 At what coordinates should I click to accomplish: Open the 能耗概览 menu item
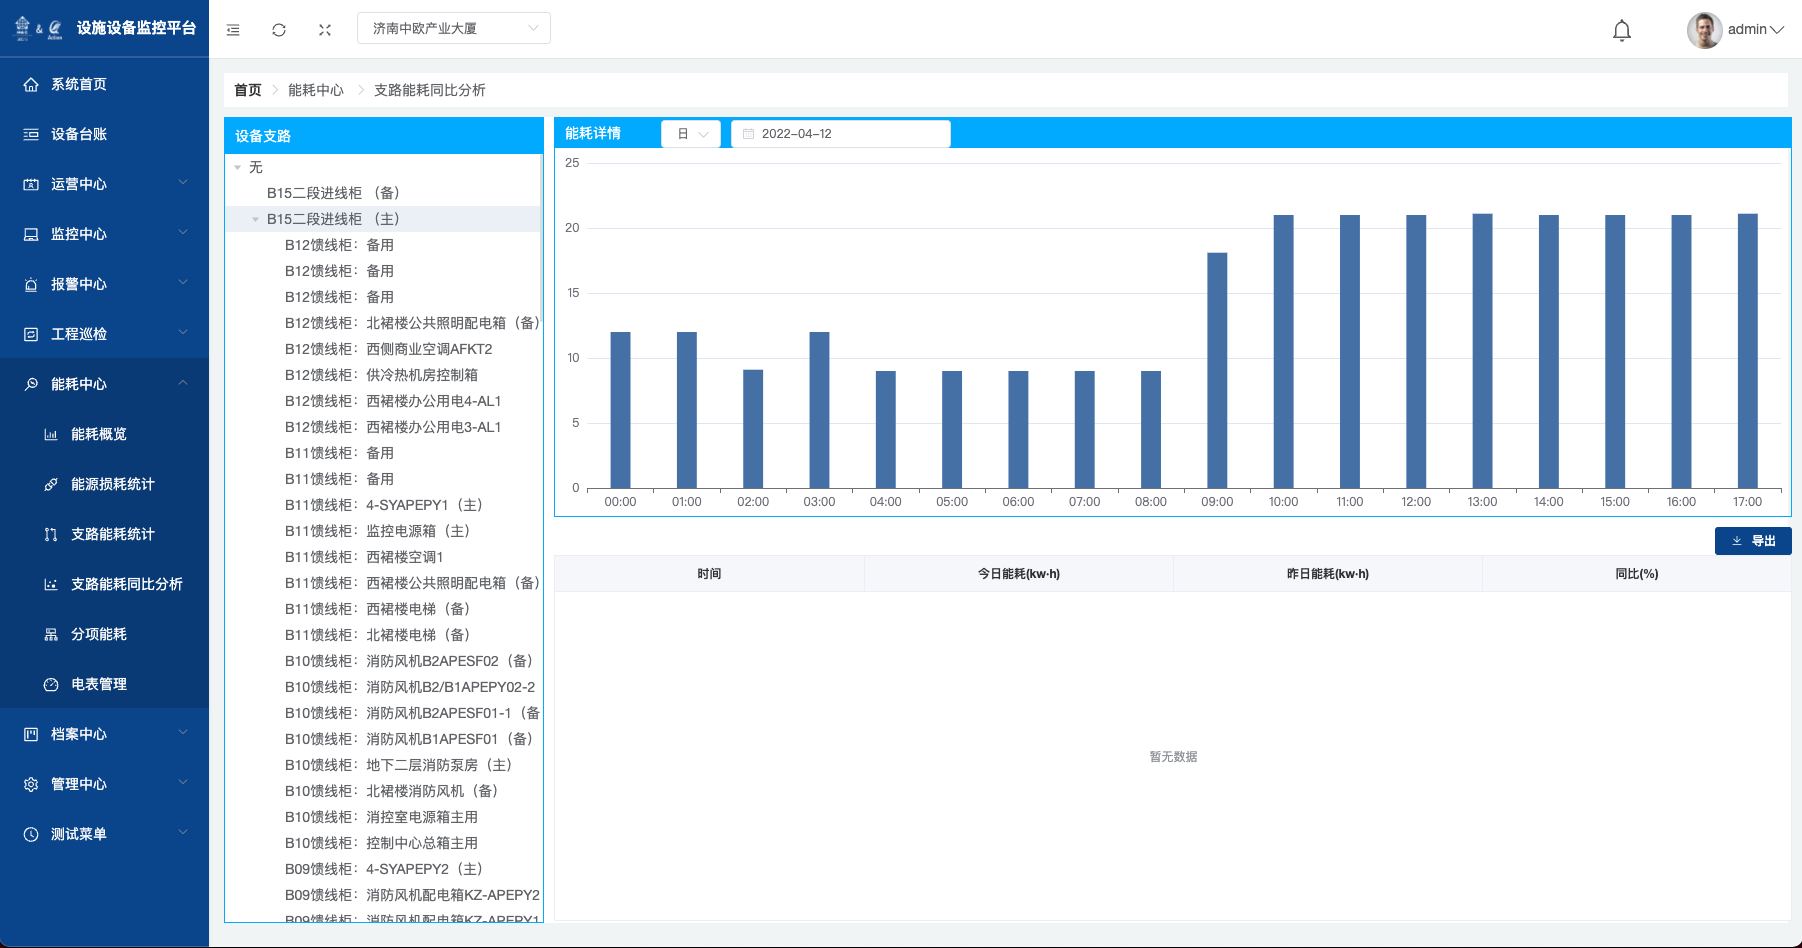[98, 434]
